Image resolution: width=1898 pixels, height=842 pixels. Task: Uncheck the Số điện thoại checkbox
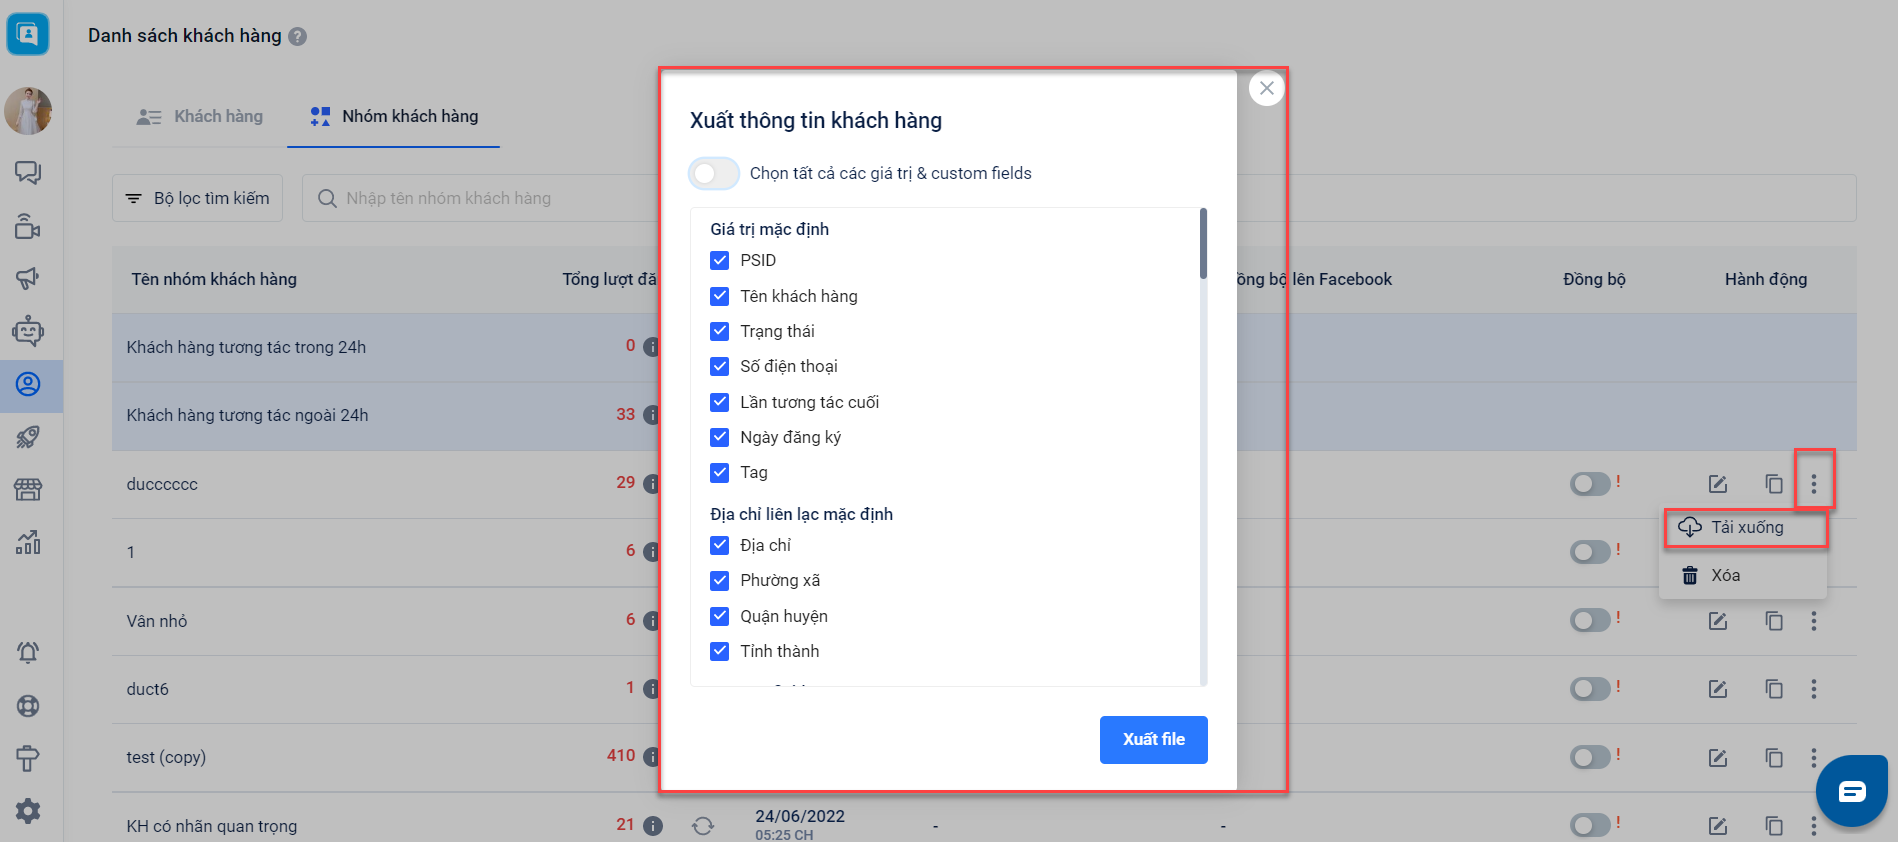click(x=720, y=366)
